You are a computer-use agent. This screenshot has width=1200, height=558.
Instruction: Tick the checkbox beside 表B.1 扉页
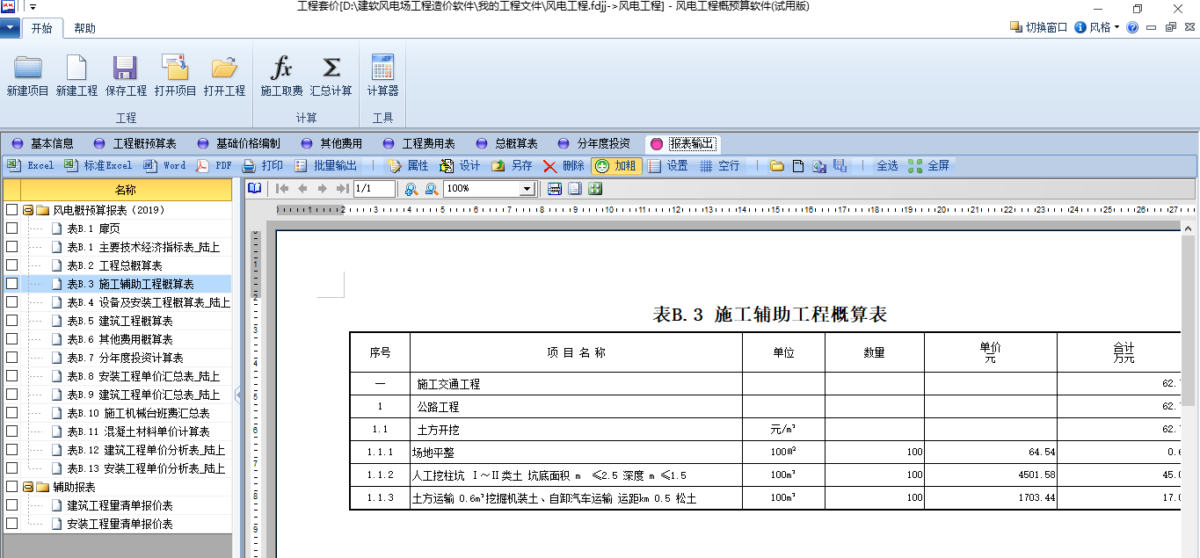tap(12, 229)
